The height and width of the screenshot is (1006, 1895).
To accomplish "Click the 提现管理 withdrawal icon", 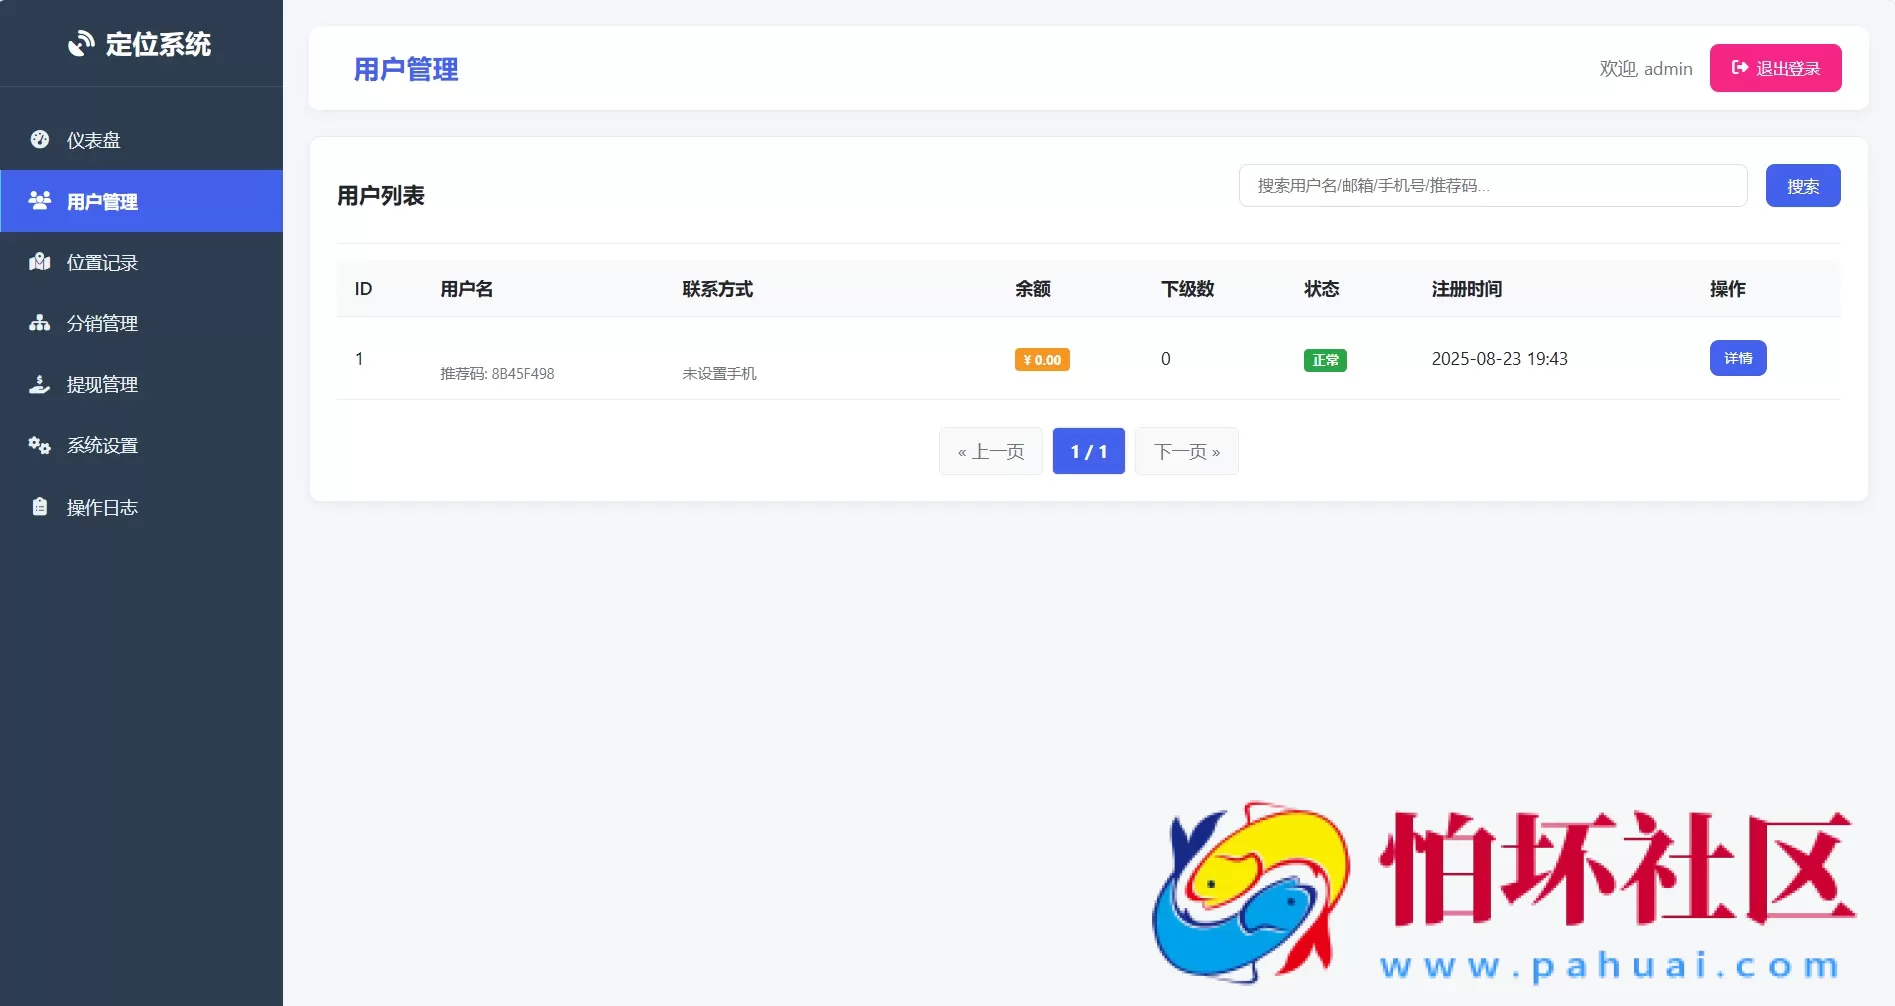I will pos(39,384).
